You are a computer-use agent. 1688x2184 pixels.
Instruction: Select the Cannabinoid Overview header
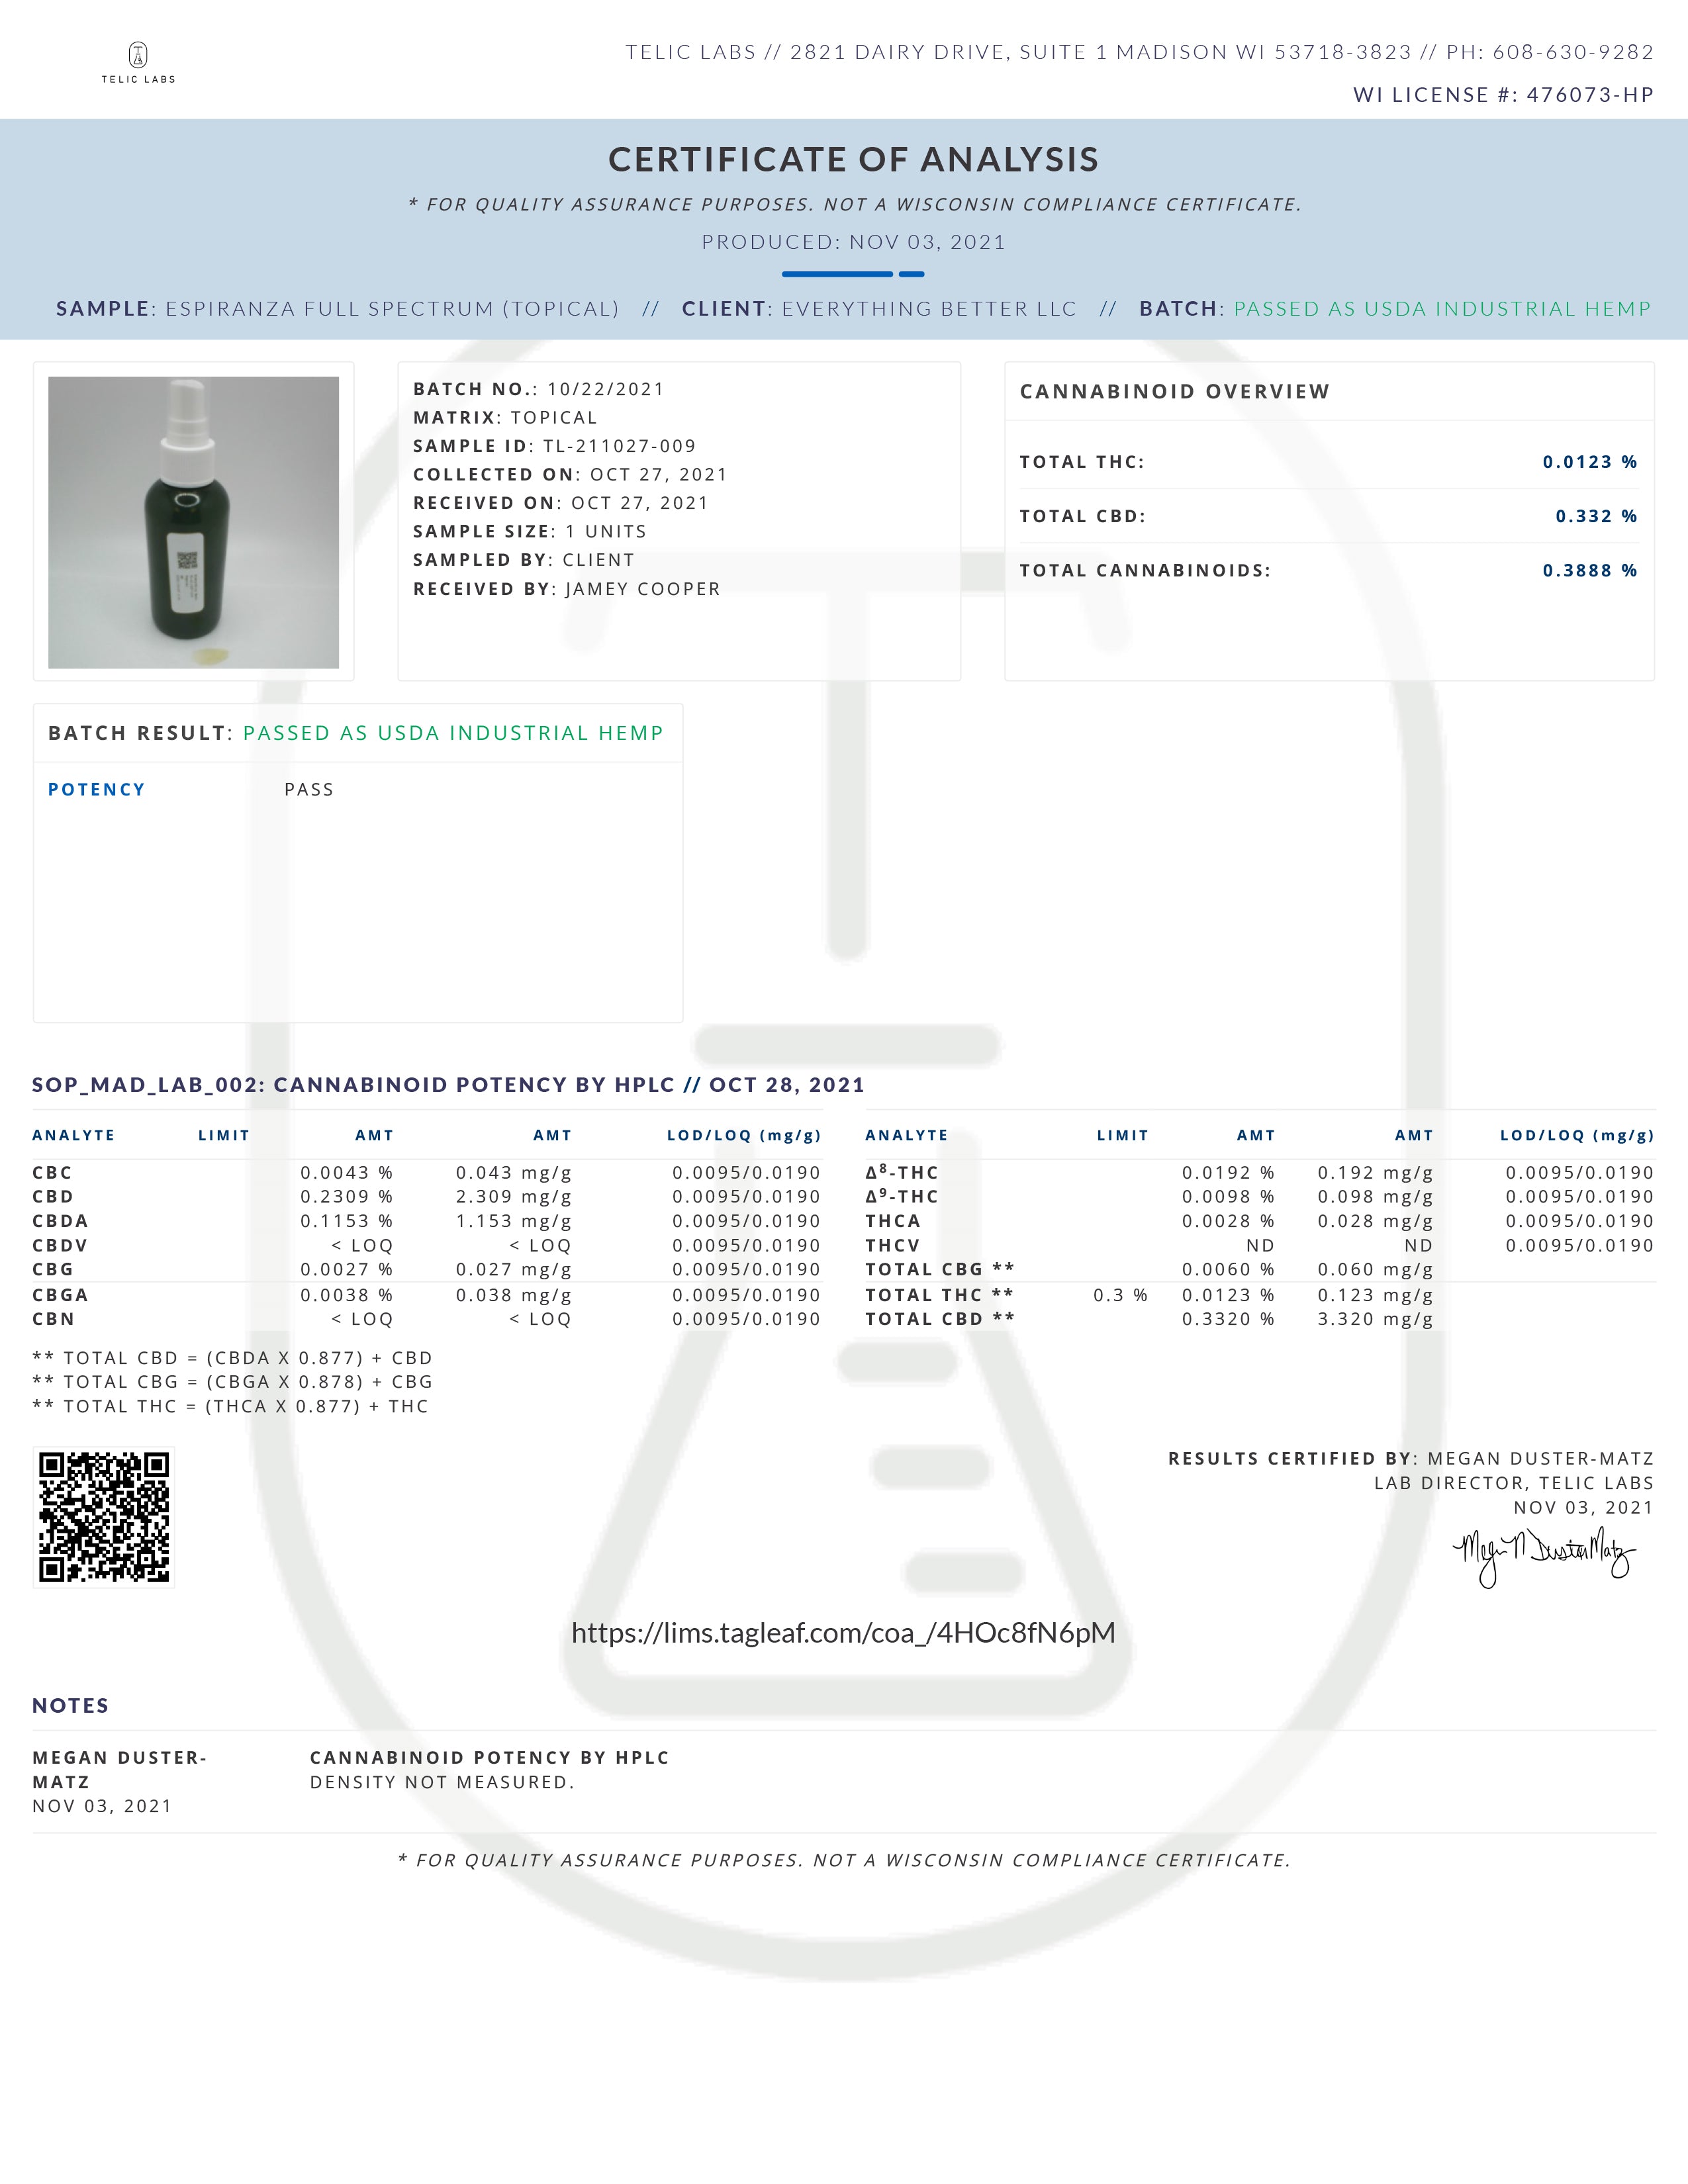pyautogui.click(x=1174, y=392)
